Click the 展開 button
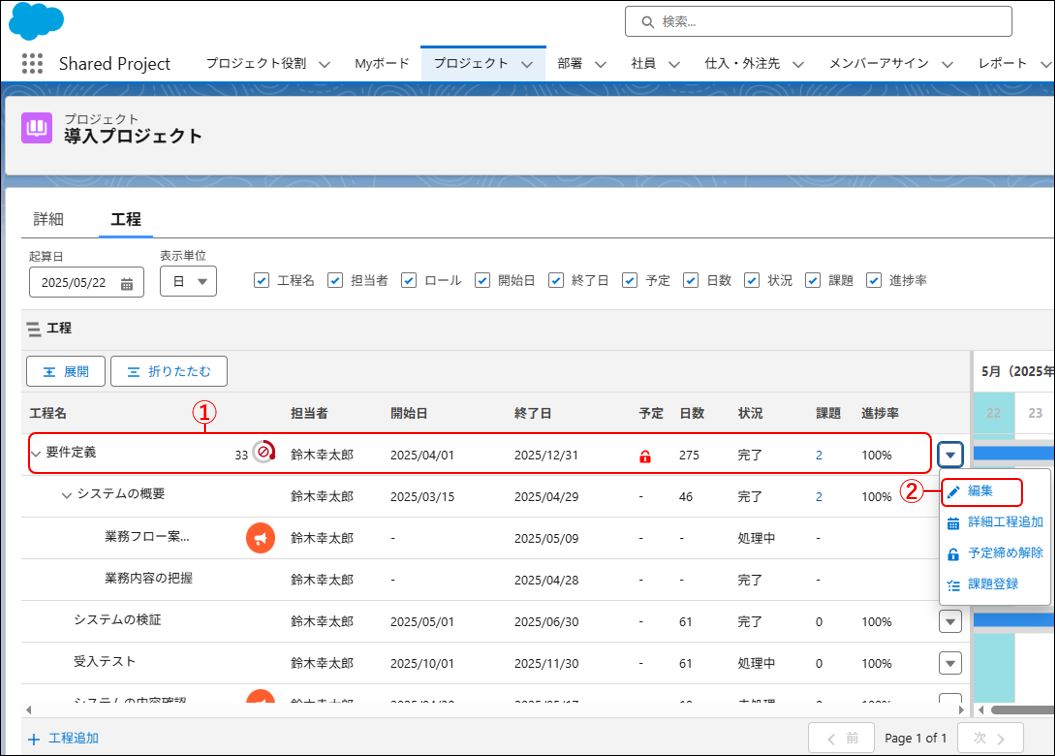 click(x=65, y=371)
